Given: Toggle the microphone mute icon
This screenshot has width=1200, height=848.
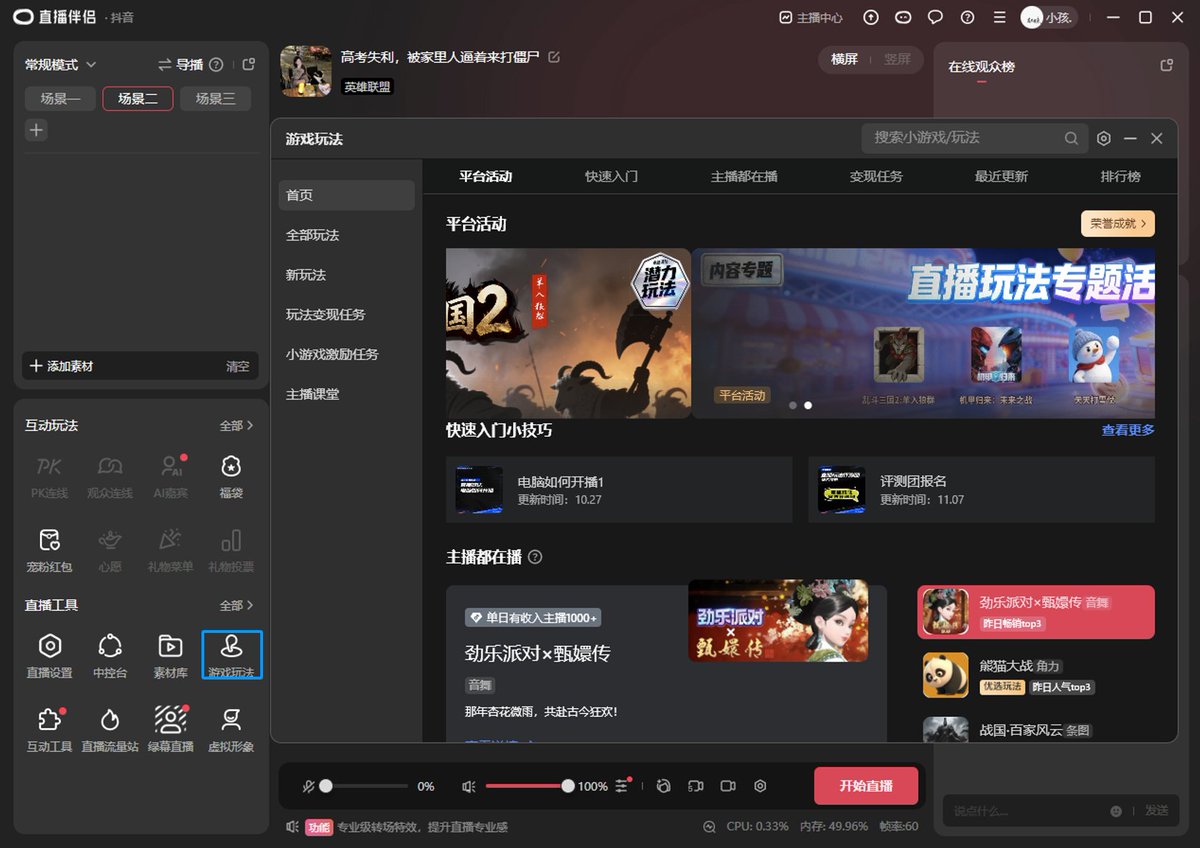Looking at the screenshot, I should [x=309, y=787].
